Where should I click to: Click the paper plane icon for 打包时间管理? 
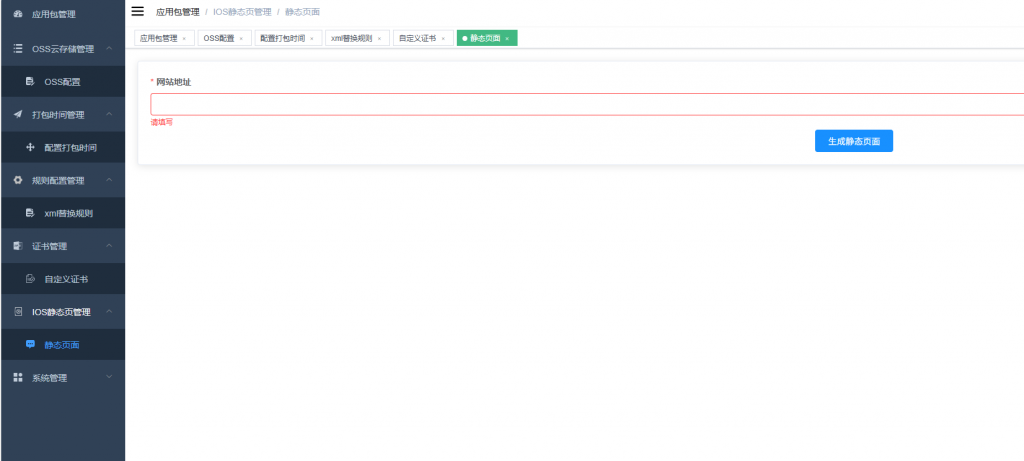[18, 114]
